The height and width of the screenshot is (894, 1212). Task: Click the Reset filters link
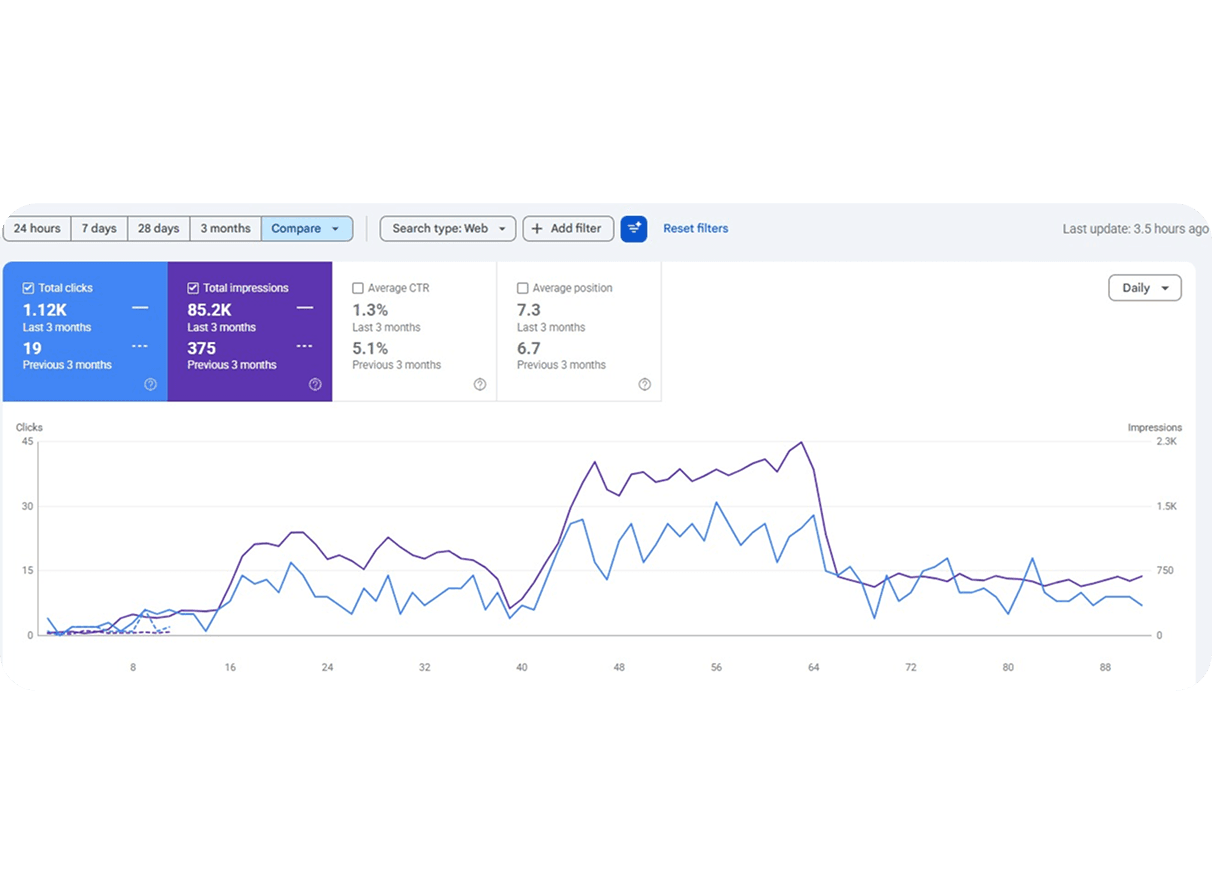(696, 229)
